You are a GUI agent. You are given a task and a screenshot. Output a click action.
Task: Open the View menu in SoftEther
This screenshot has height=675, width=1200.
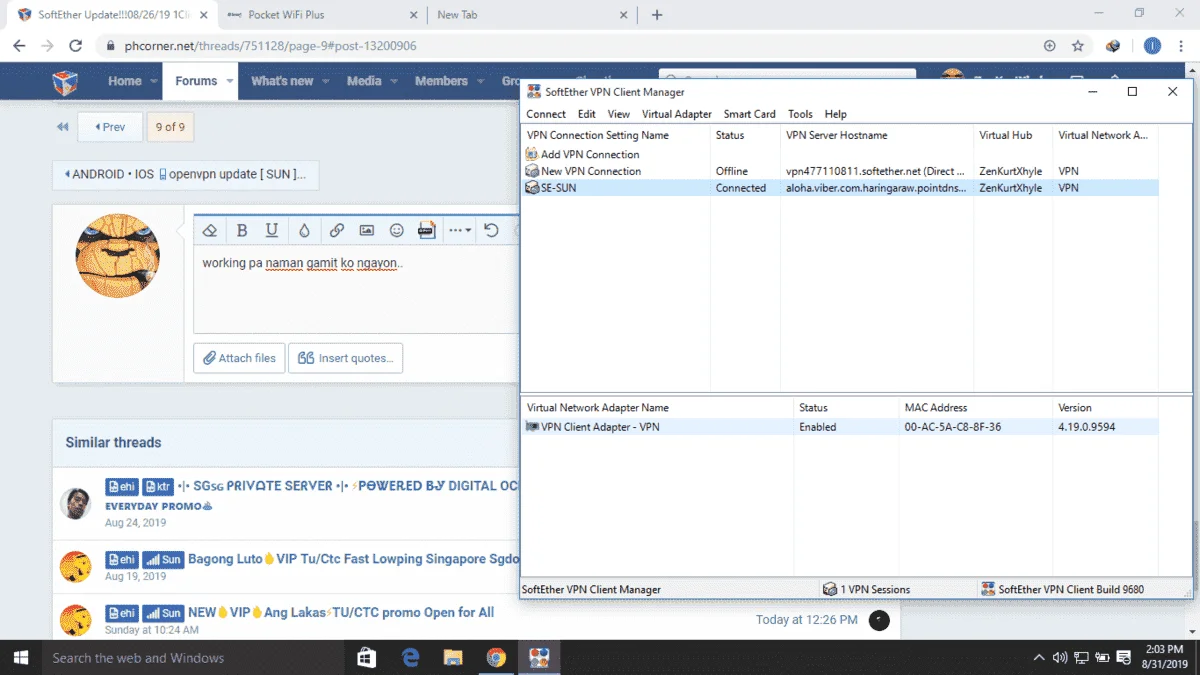coord(619,114)
